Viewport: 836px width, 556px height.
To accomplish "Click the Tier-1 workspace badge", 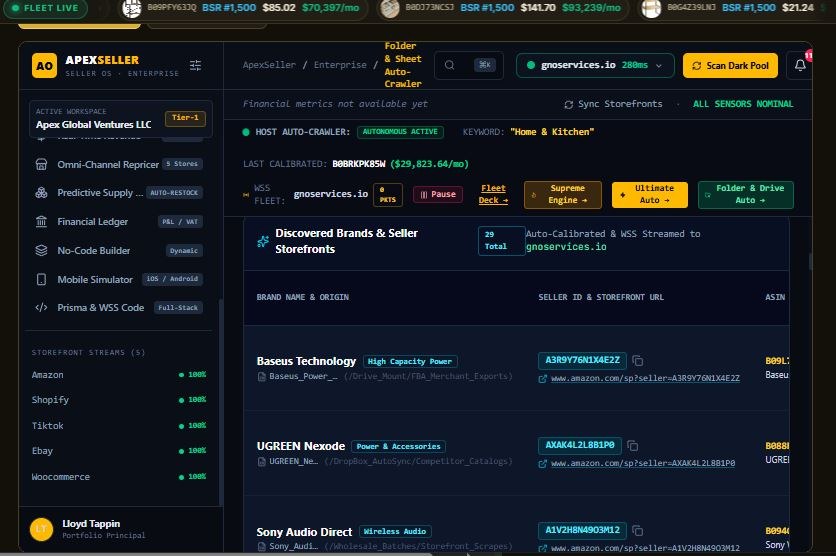I will (185, 118).
